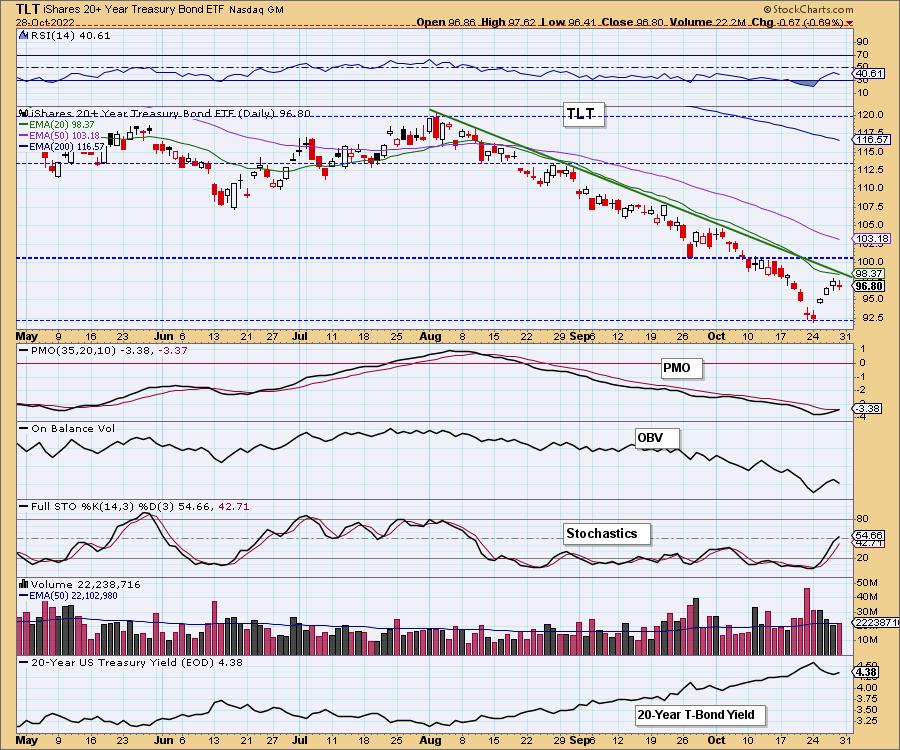Select the iShares 20+ Year Treasury Bond ETF title
Screen dimensions: 900x750
(x=134, y=10)
